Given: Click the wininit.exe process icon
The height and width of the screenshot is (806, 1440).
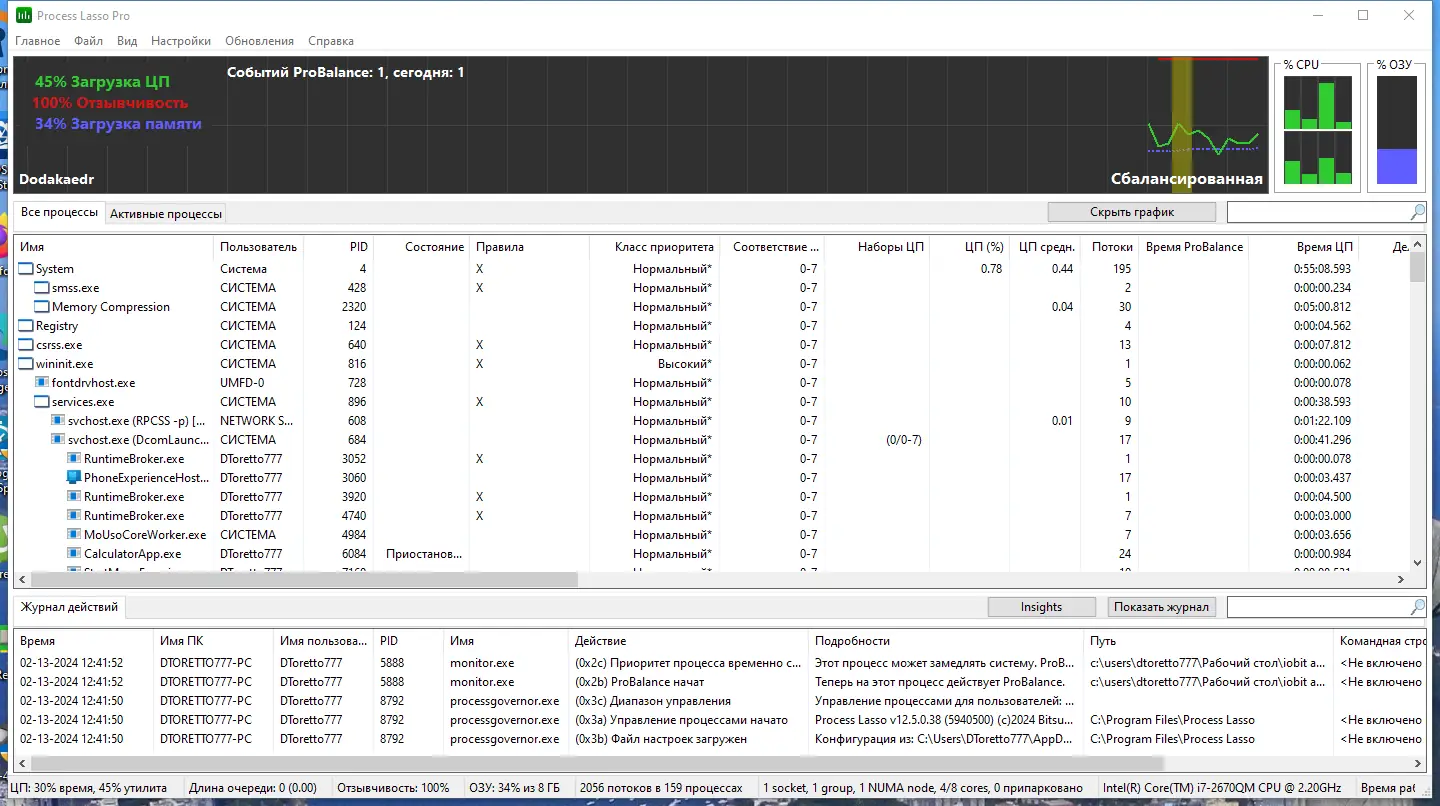Looking at the screenshot, I should (26, 364).
